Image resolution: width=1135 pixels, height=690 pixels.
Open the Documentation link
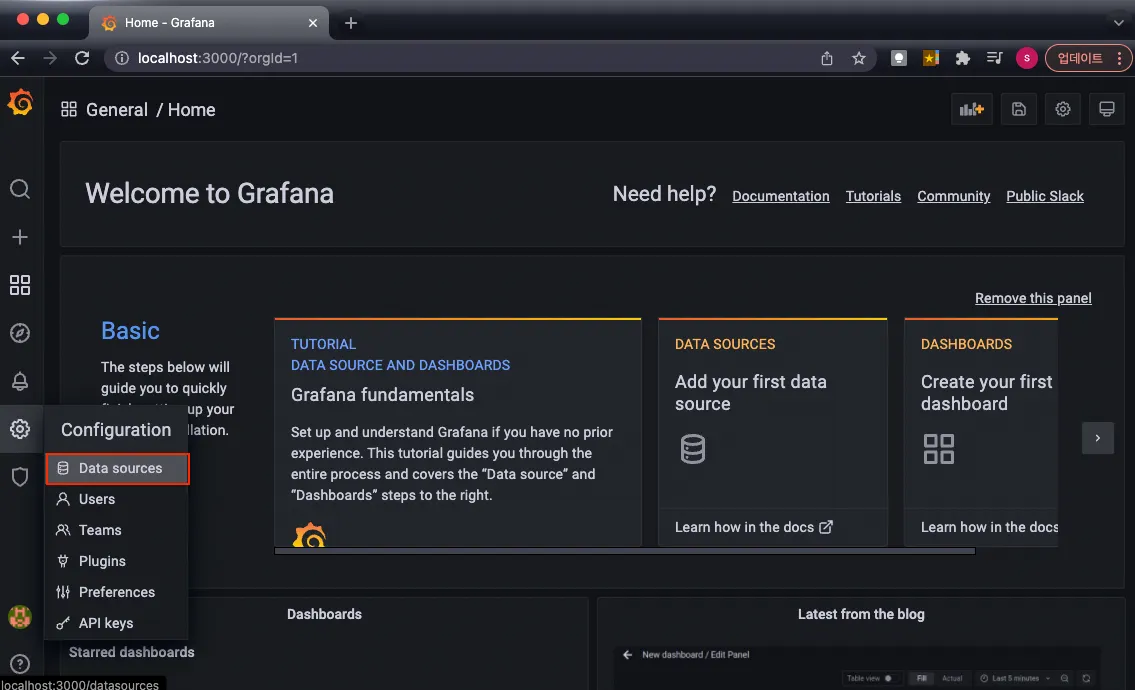780,196
